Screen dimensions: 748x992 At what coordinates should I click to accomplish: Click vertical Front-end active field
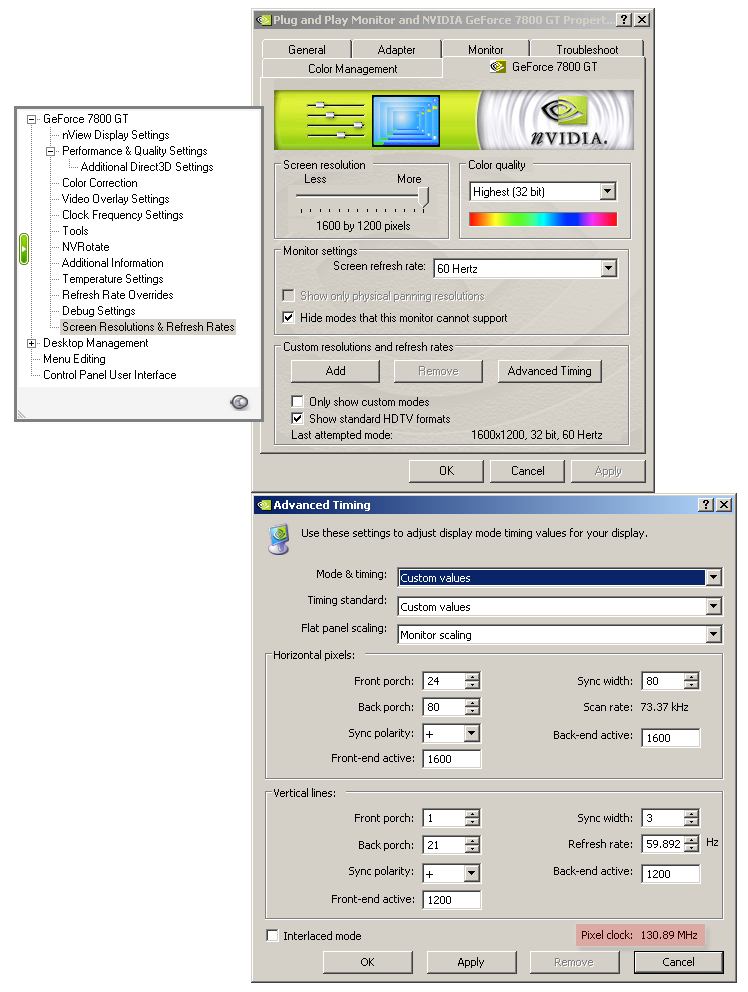[x=452, y=900]
